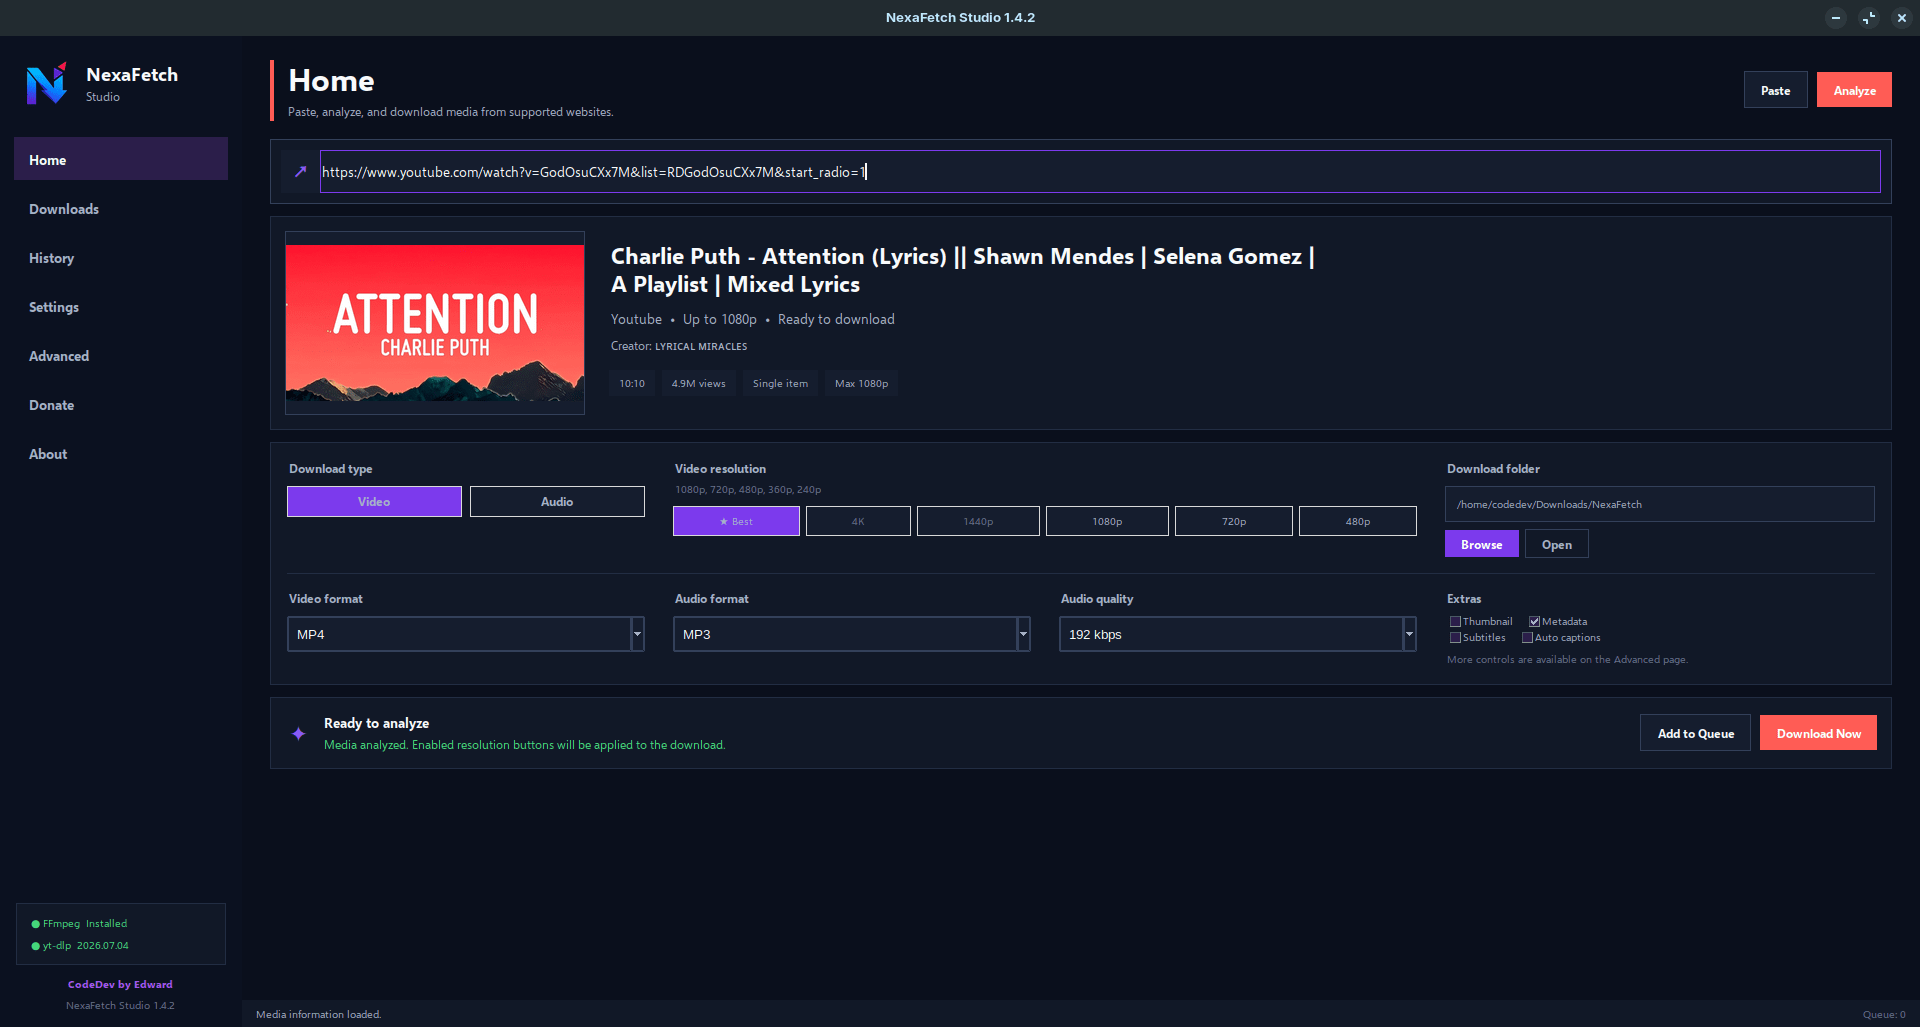The height and width of the screenshot is (1027, 1920).
Task: Click the Video format dropdown arrow
Action: point(637,634)
